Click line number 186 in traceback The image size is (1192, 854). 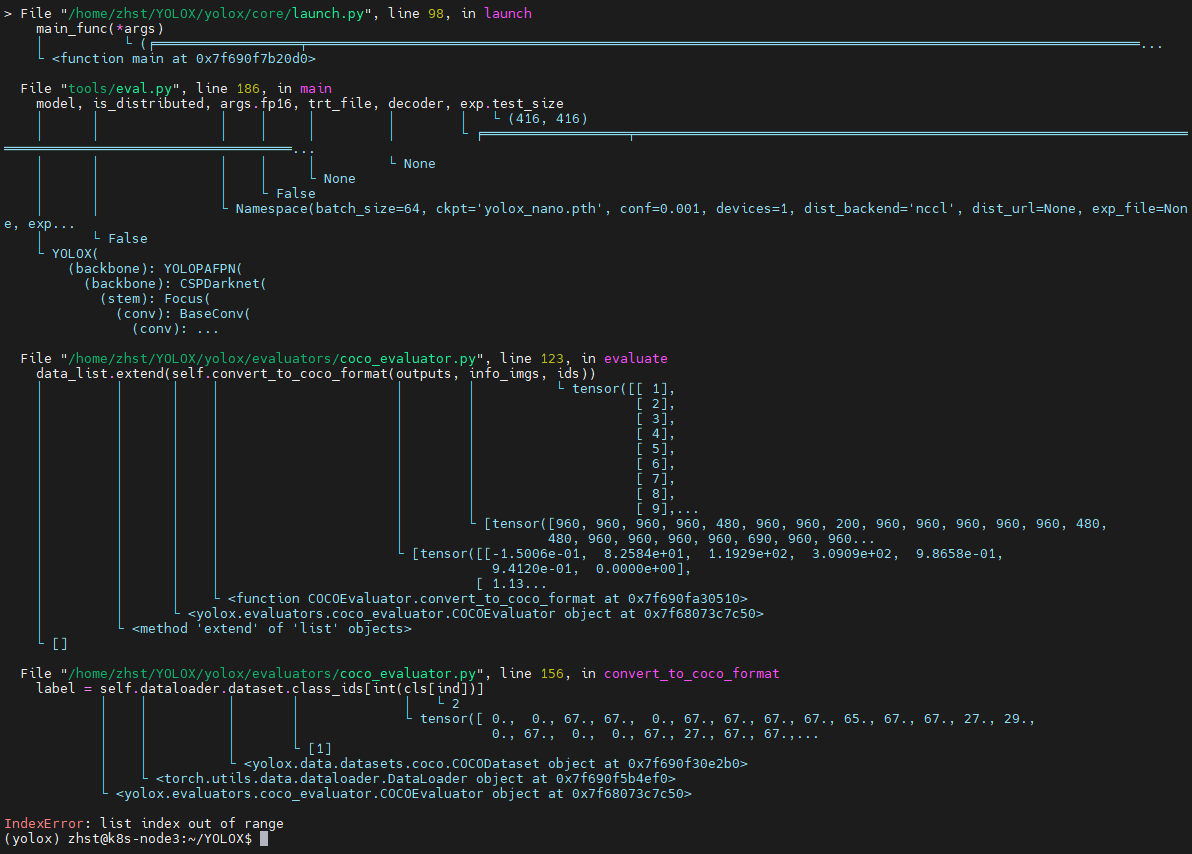pyautogui.click(x=248, y=88)
